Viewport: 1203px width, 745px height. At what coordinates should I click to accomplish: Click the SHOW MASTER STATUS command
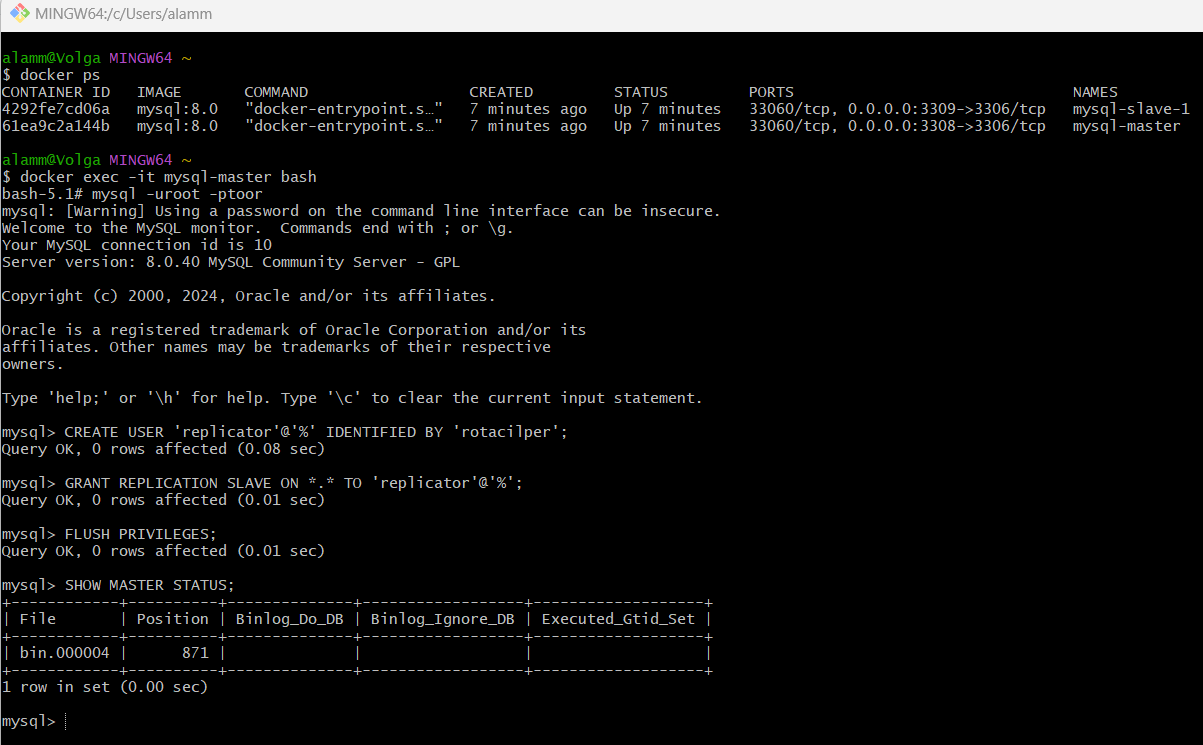point(149,585)
